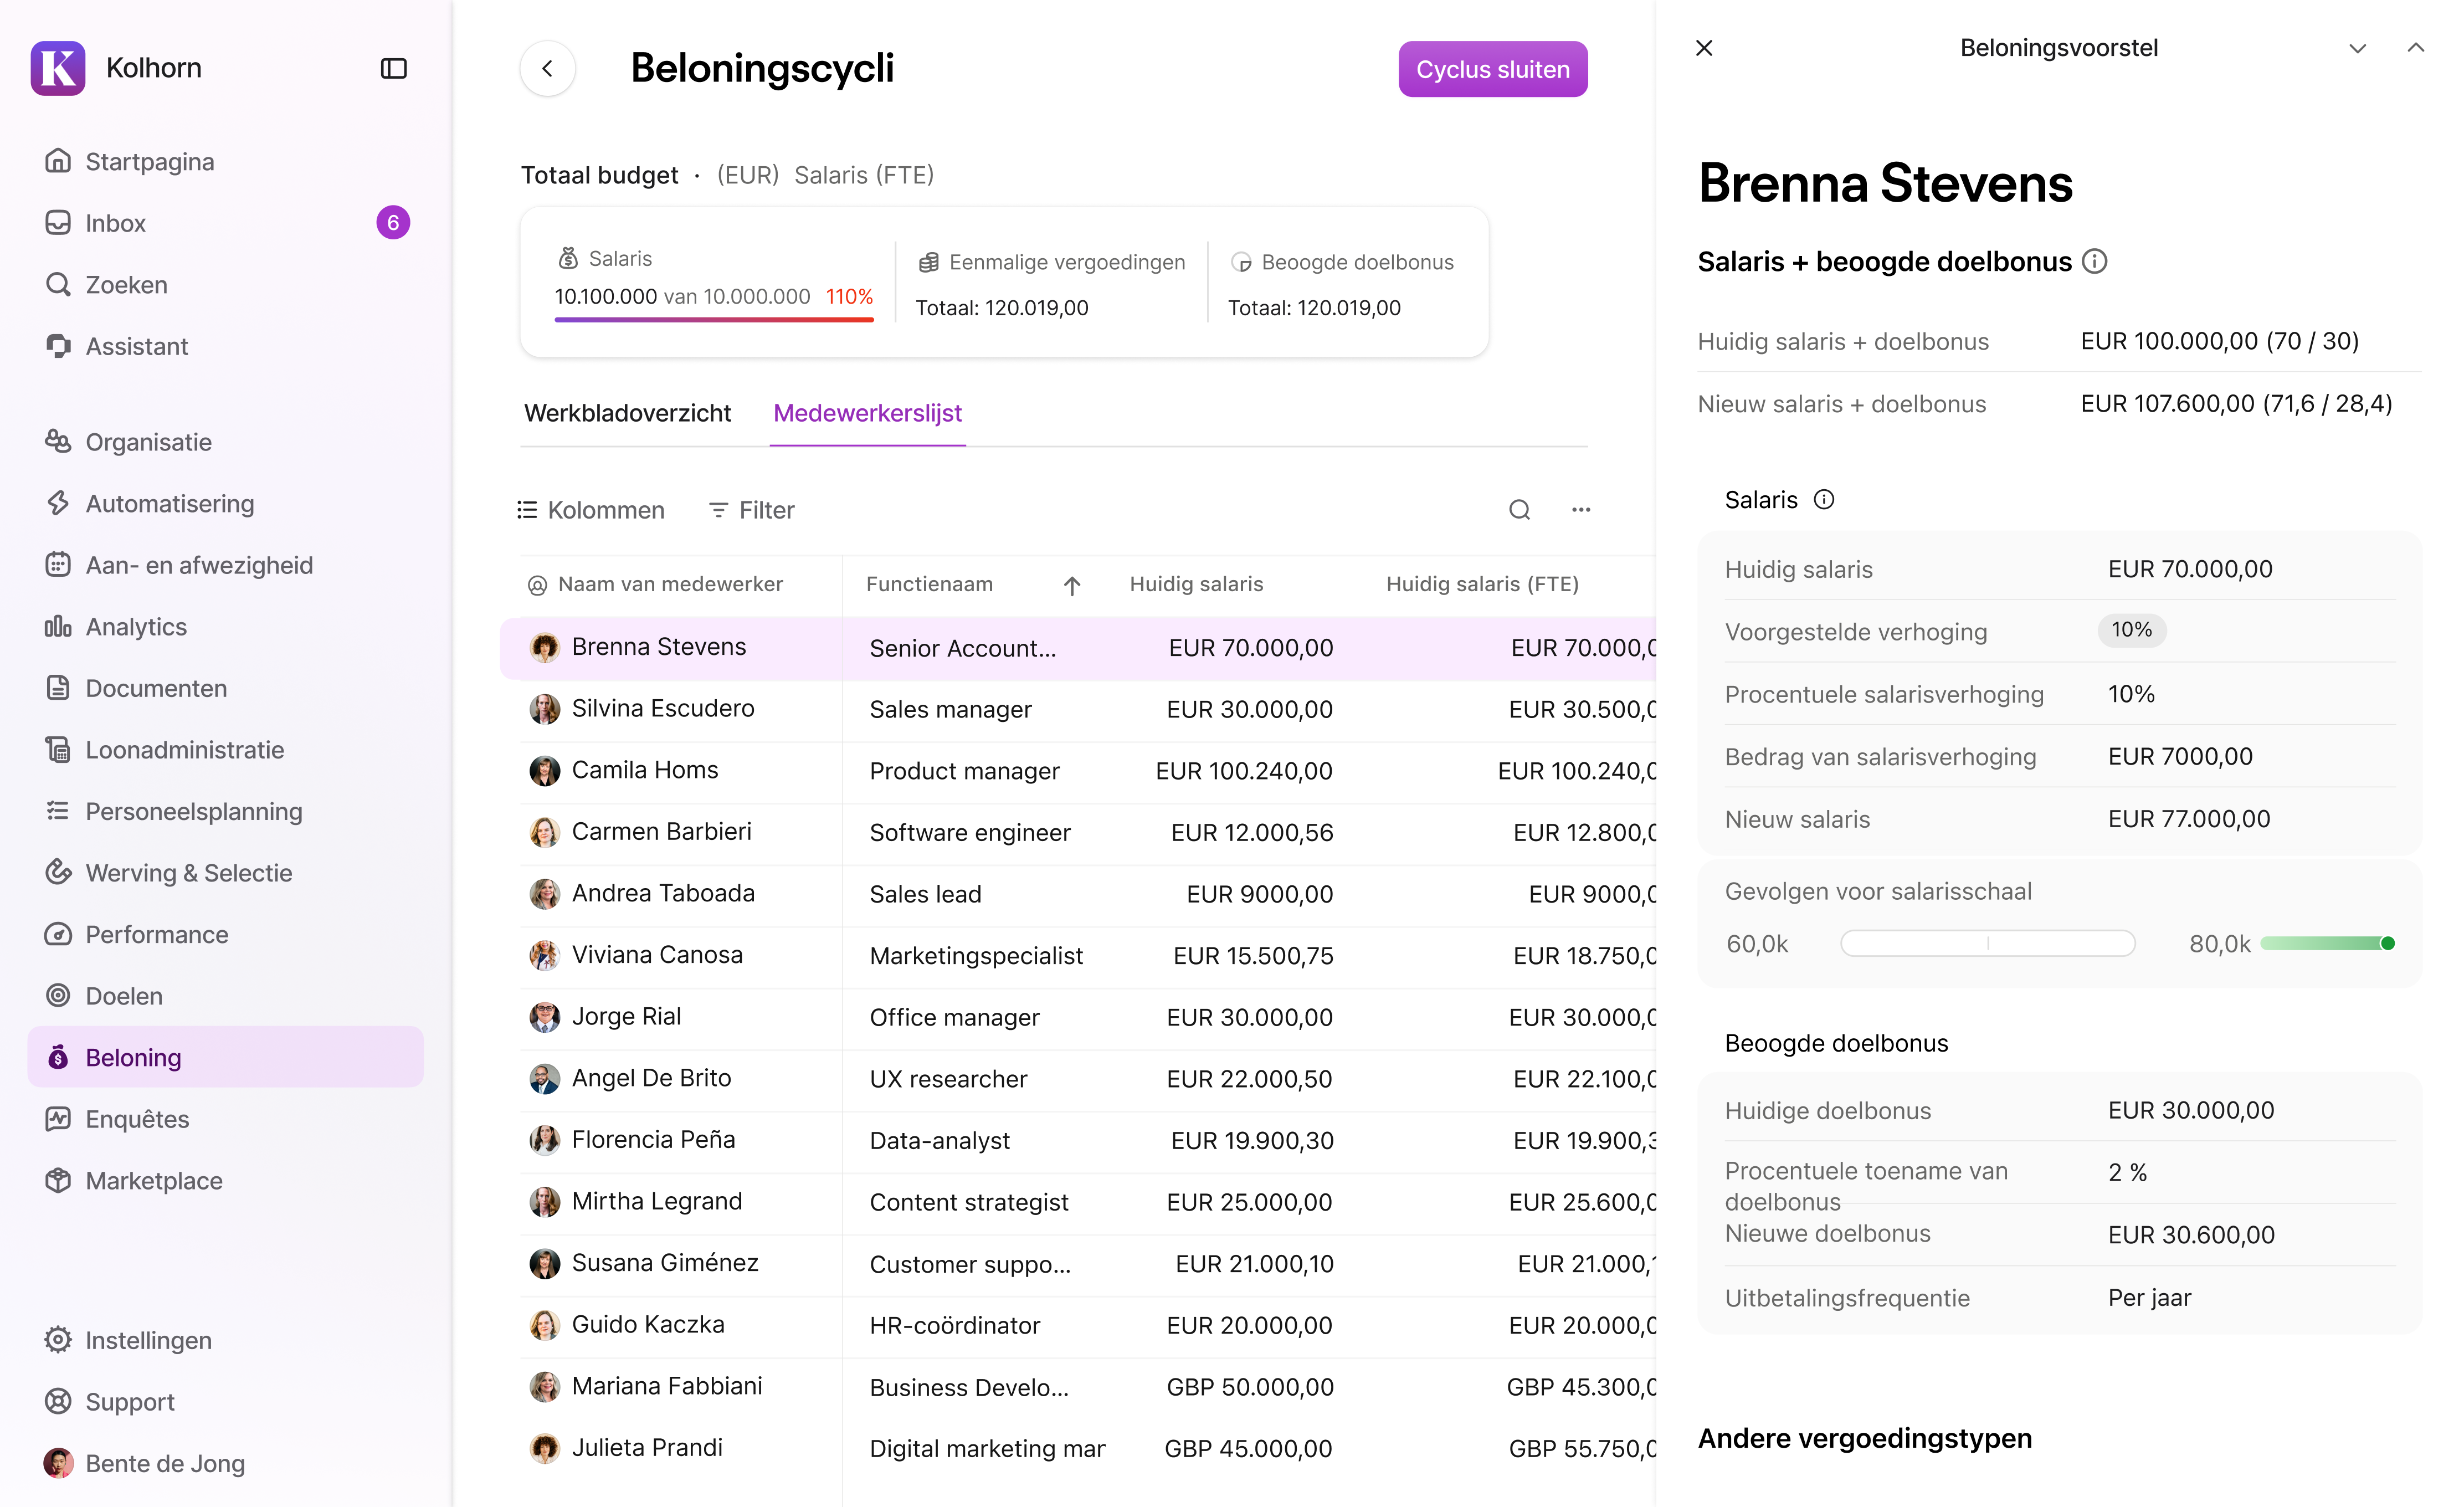This screenshot has height=1507, width=2464.
Task: Collapse the sidebar panel icon
Action: tap(393, 68)
